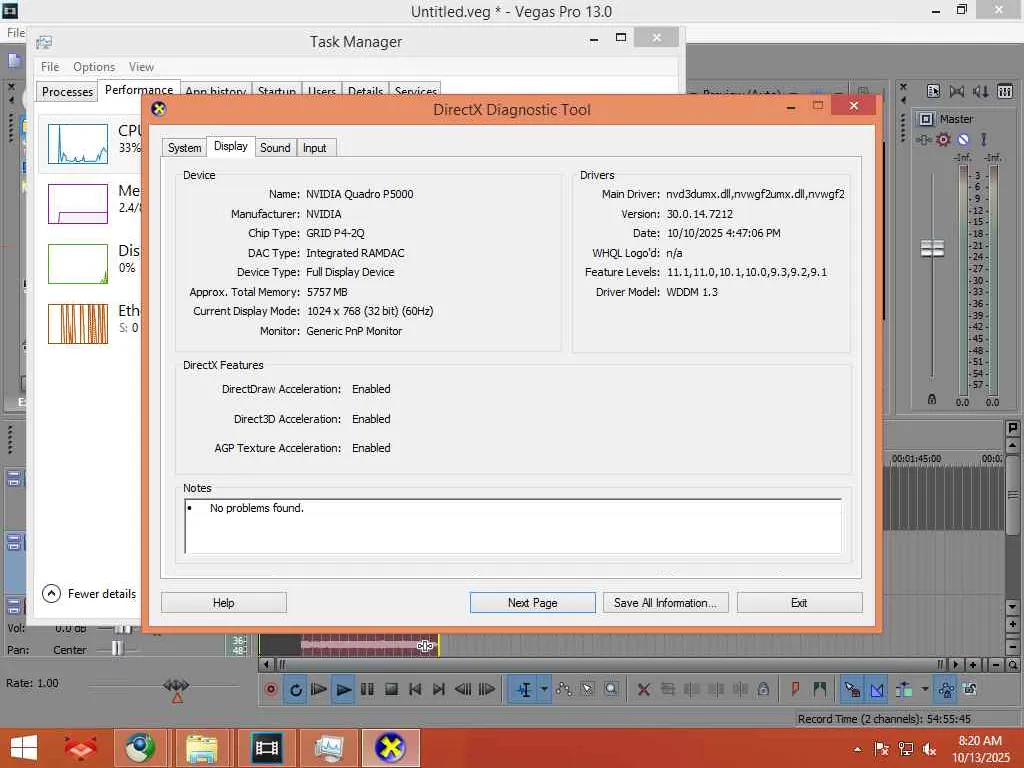
Task: Toggle Automatic Crossfades in Vegas toolbar
Action: pyautogui.click(x=877, y=689)
